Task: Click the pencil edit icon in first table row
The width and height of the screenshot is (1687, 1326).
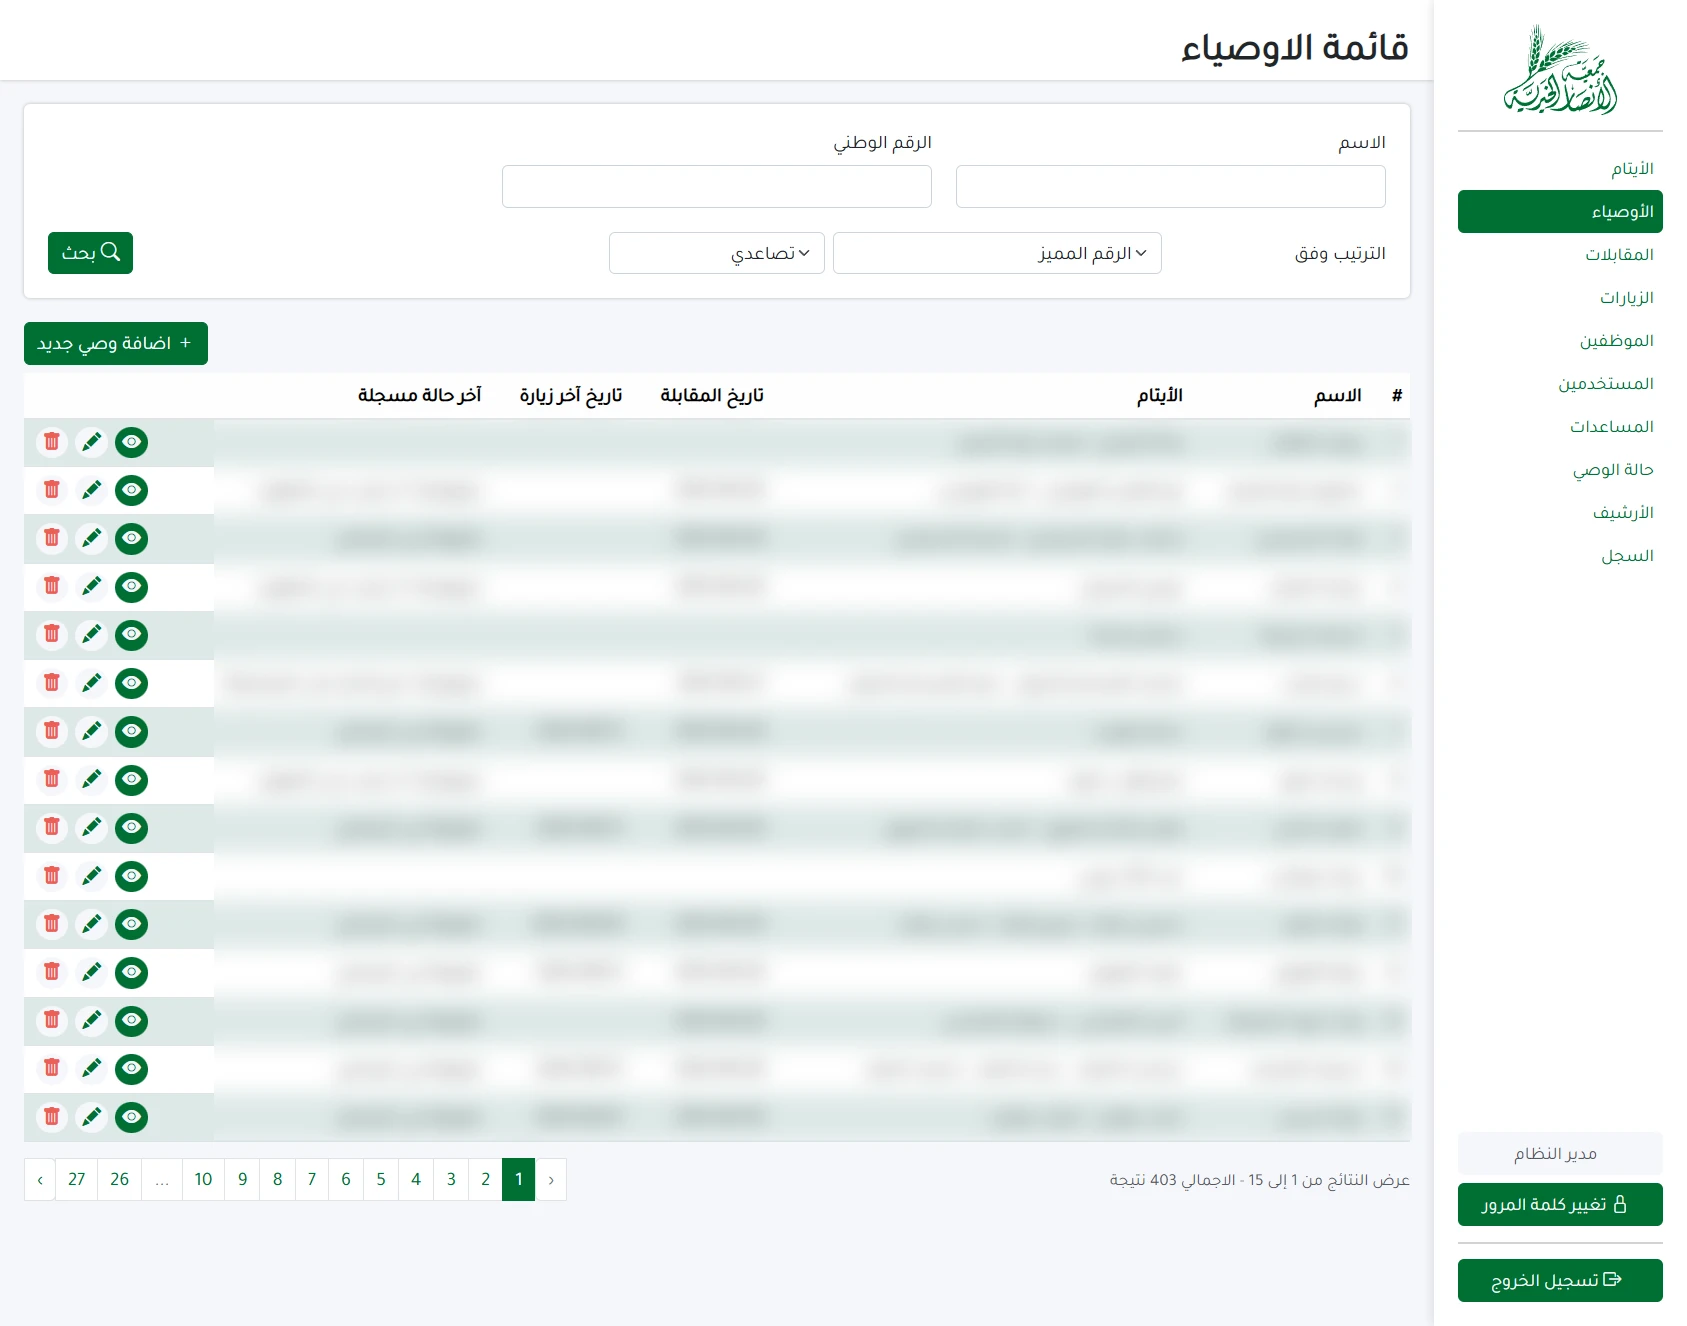Action: point(92,442)
